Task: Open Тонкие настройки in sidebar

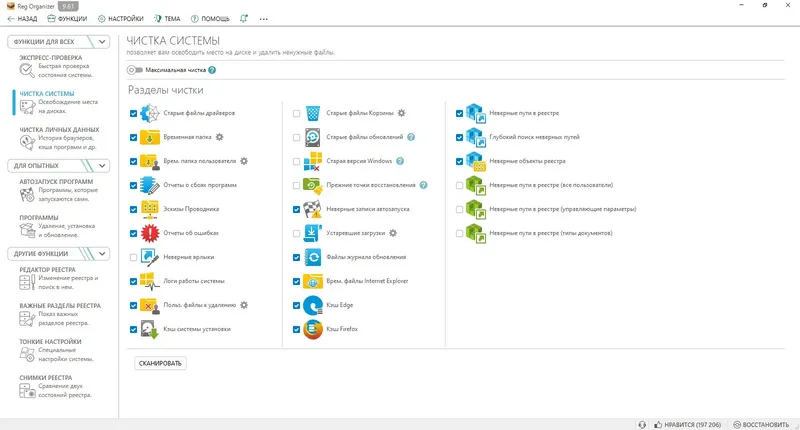Action: click(57, 350)
